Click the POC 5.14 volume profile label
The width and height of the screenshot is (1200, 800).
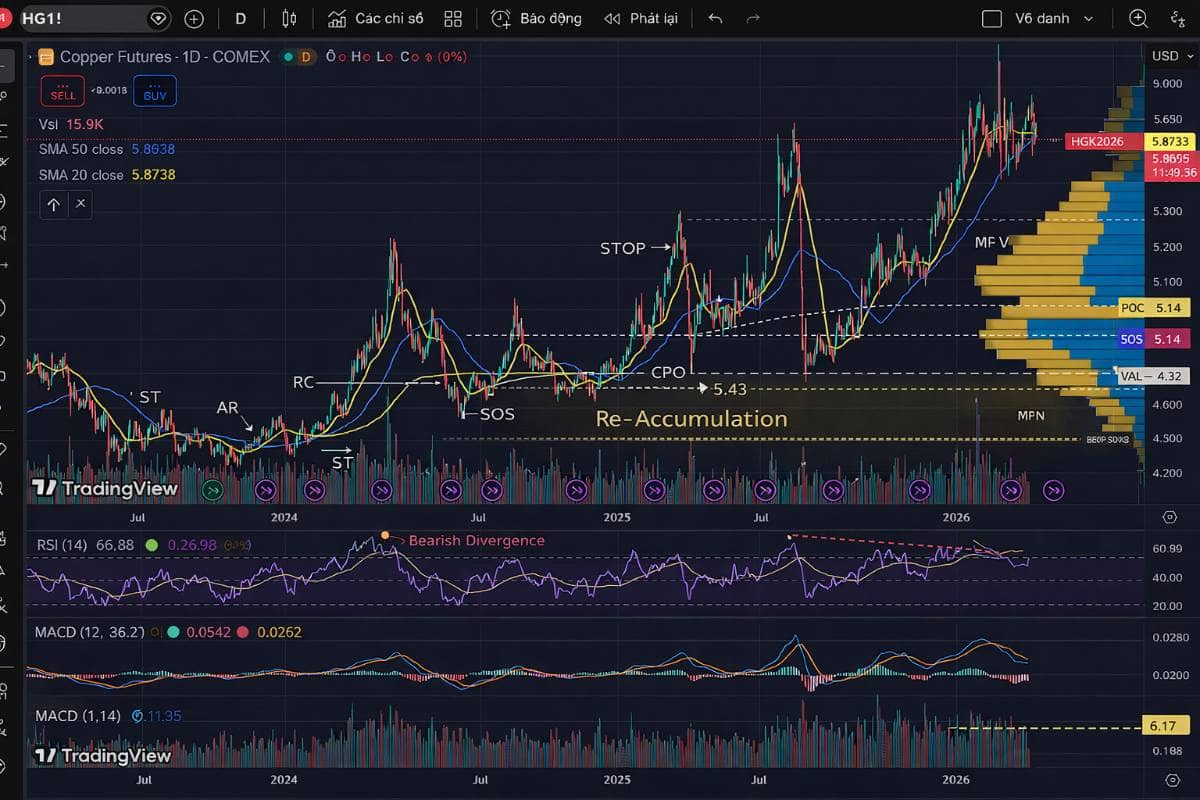(1156, 309)
